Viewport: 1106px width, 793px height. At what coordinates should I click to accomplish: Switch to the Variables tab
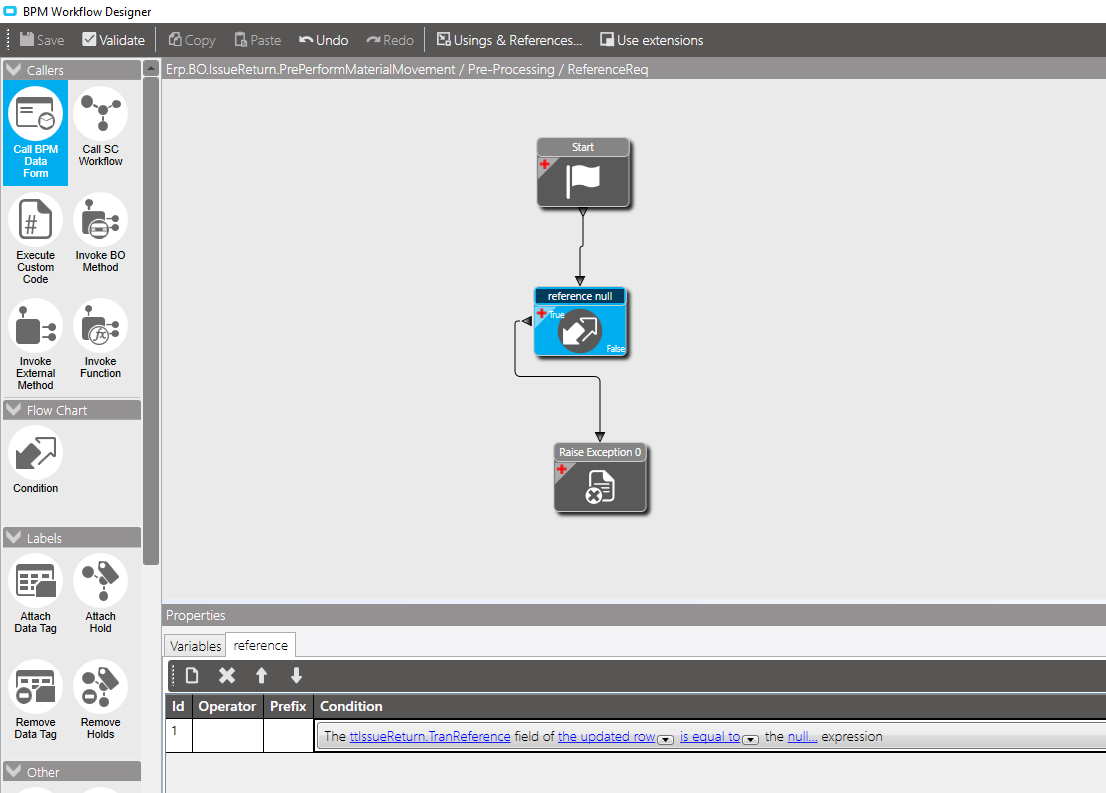[195, 646]
